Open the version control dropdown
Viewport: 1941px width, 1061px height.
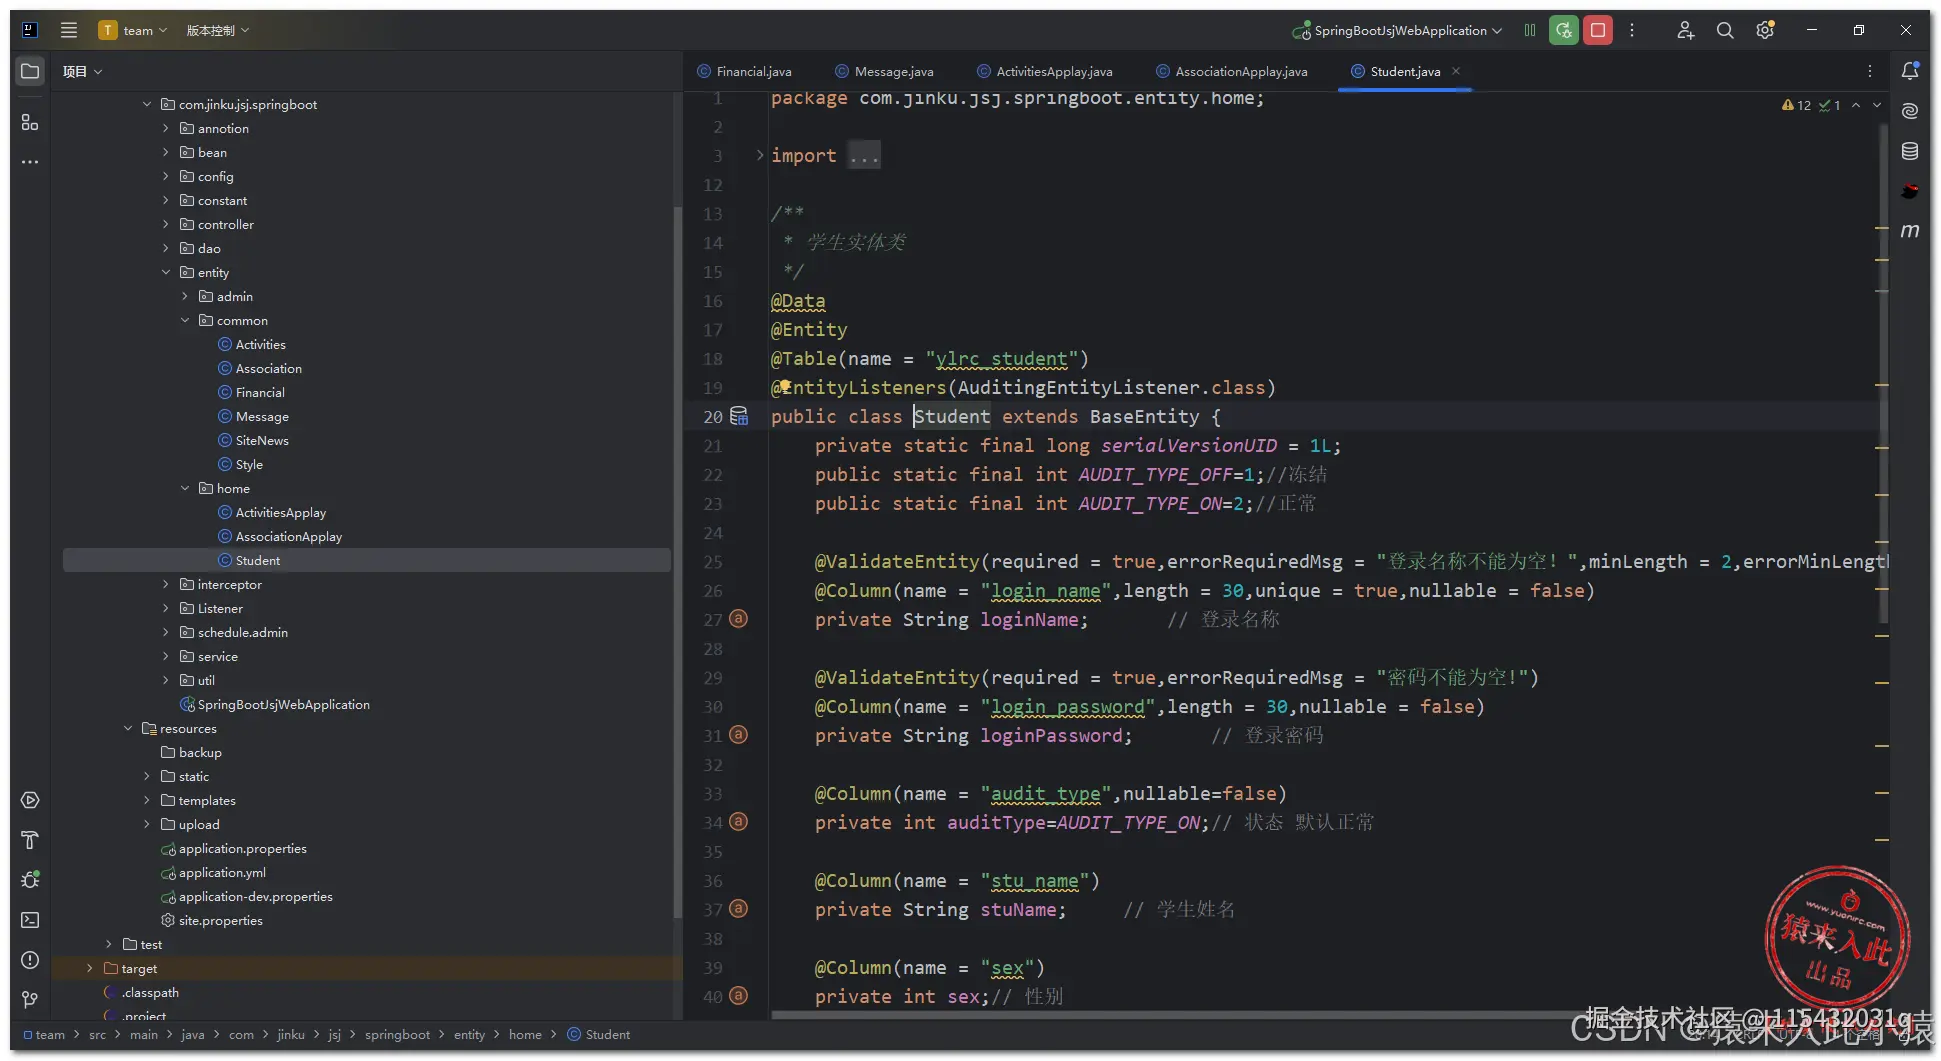tap(218, 30)
